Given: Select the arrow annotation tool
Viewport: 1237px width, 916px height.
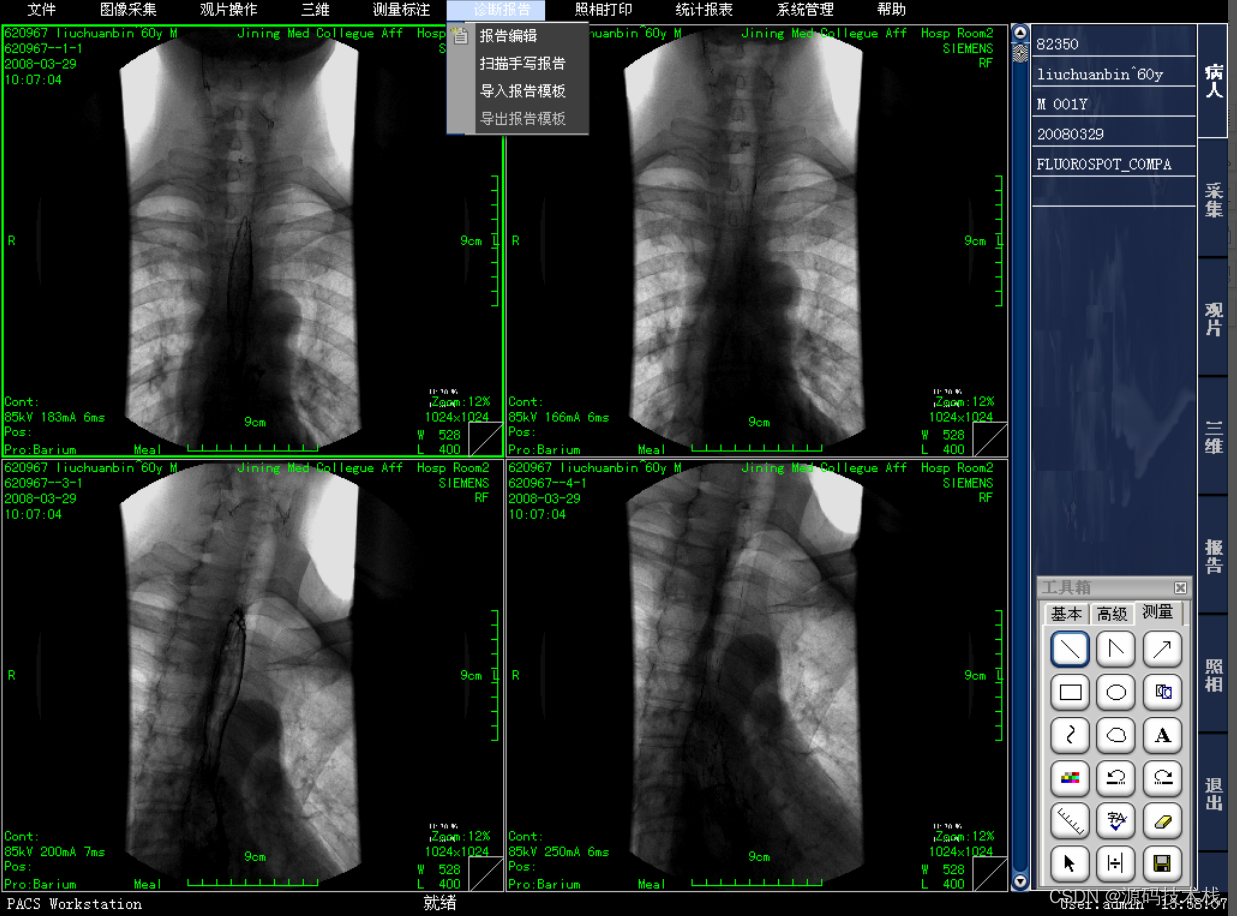Looking at the screenshot, I should pos(1162,650).
